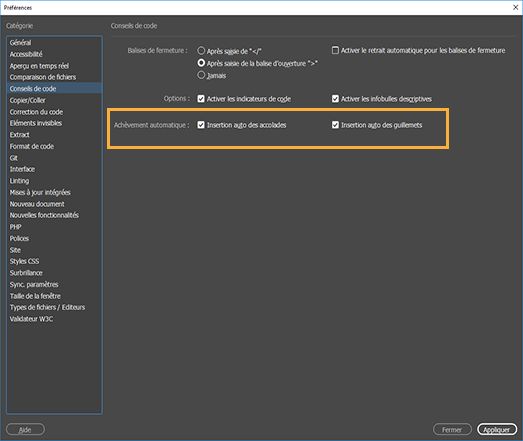523x441 pixels.
Task: Select 'Conseils de code' category
Action: click(x=54, y=89)
